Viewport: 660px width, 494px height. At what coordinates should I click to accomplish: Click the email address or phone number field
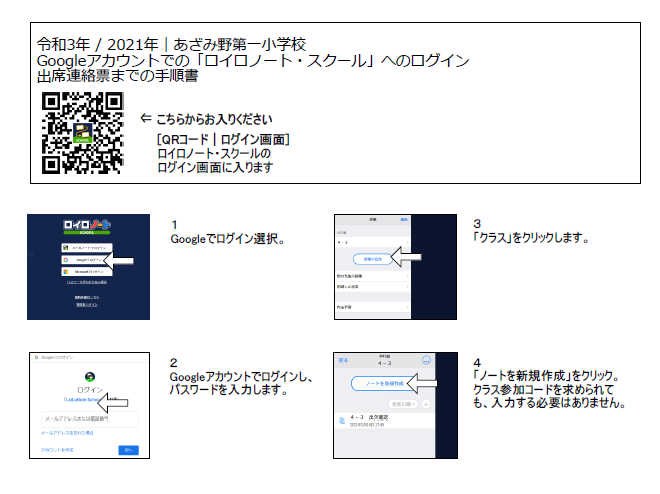90,419
